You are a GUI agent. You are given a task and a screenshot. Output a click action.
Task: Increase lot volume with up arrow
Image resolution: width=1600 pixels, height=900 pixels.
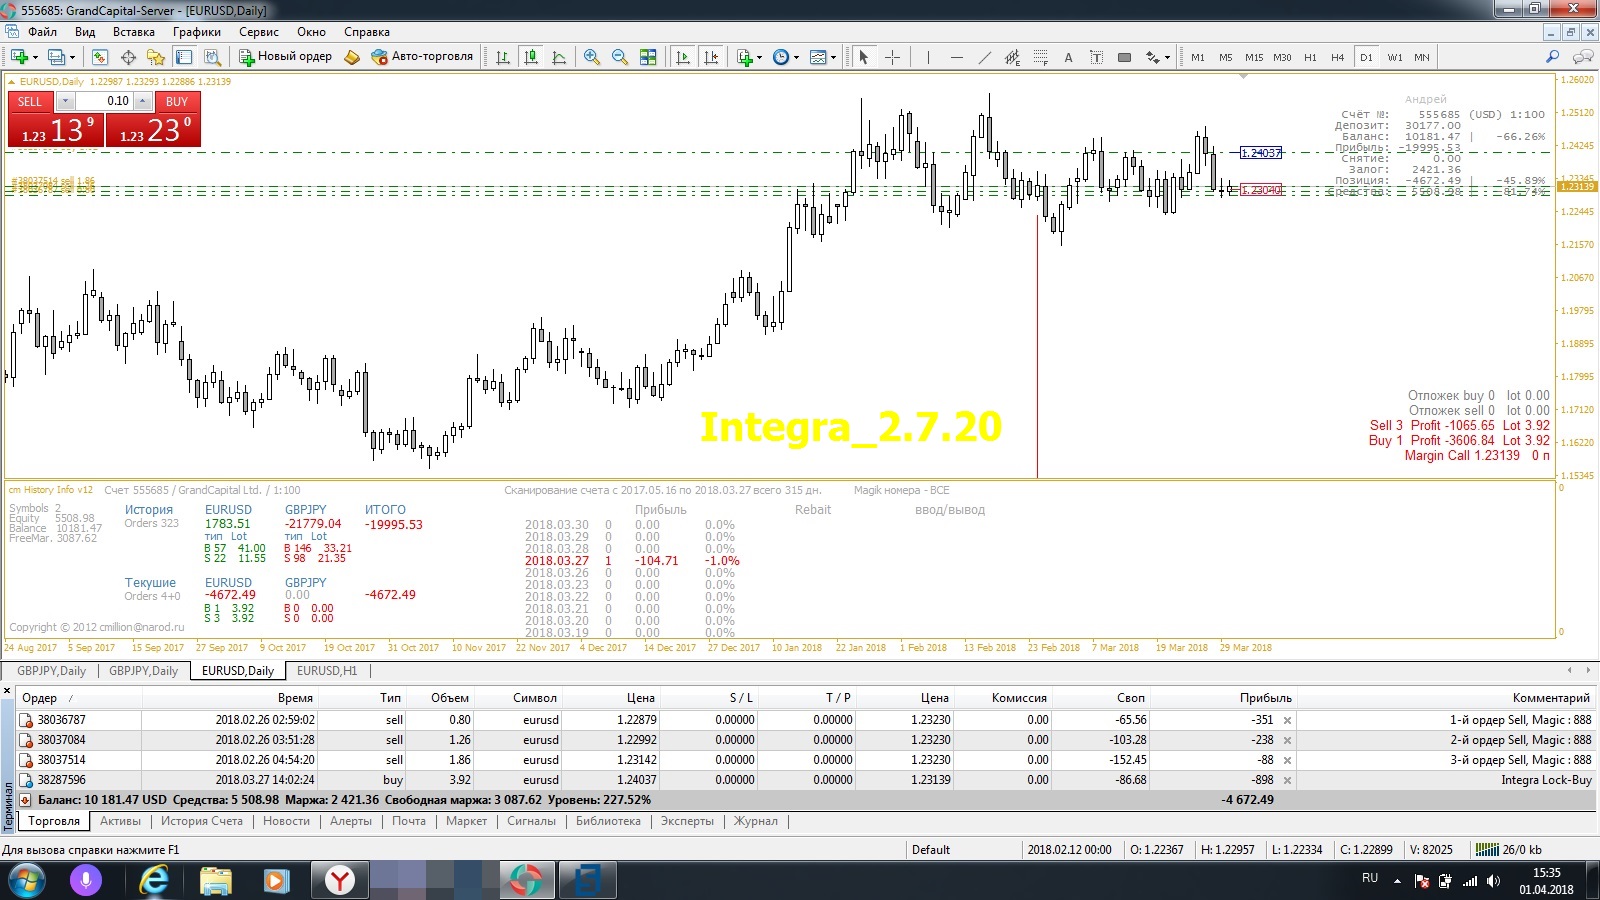[143, 101]
